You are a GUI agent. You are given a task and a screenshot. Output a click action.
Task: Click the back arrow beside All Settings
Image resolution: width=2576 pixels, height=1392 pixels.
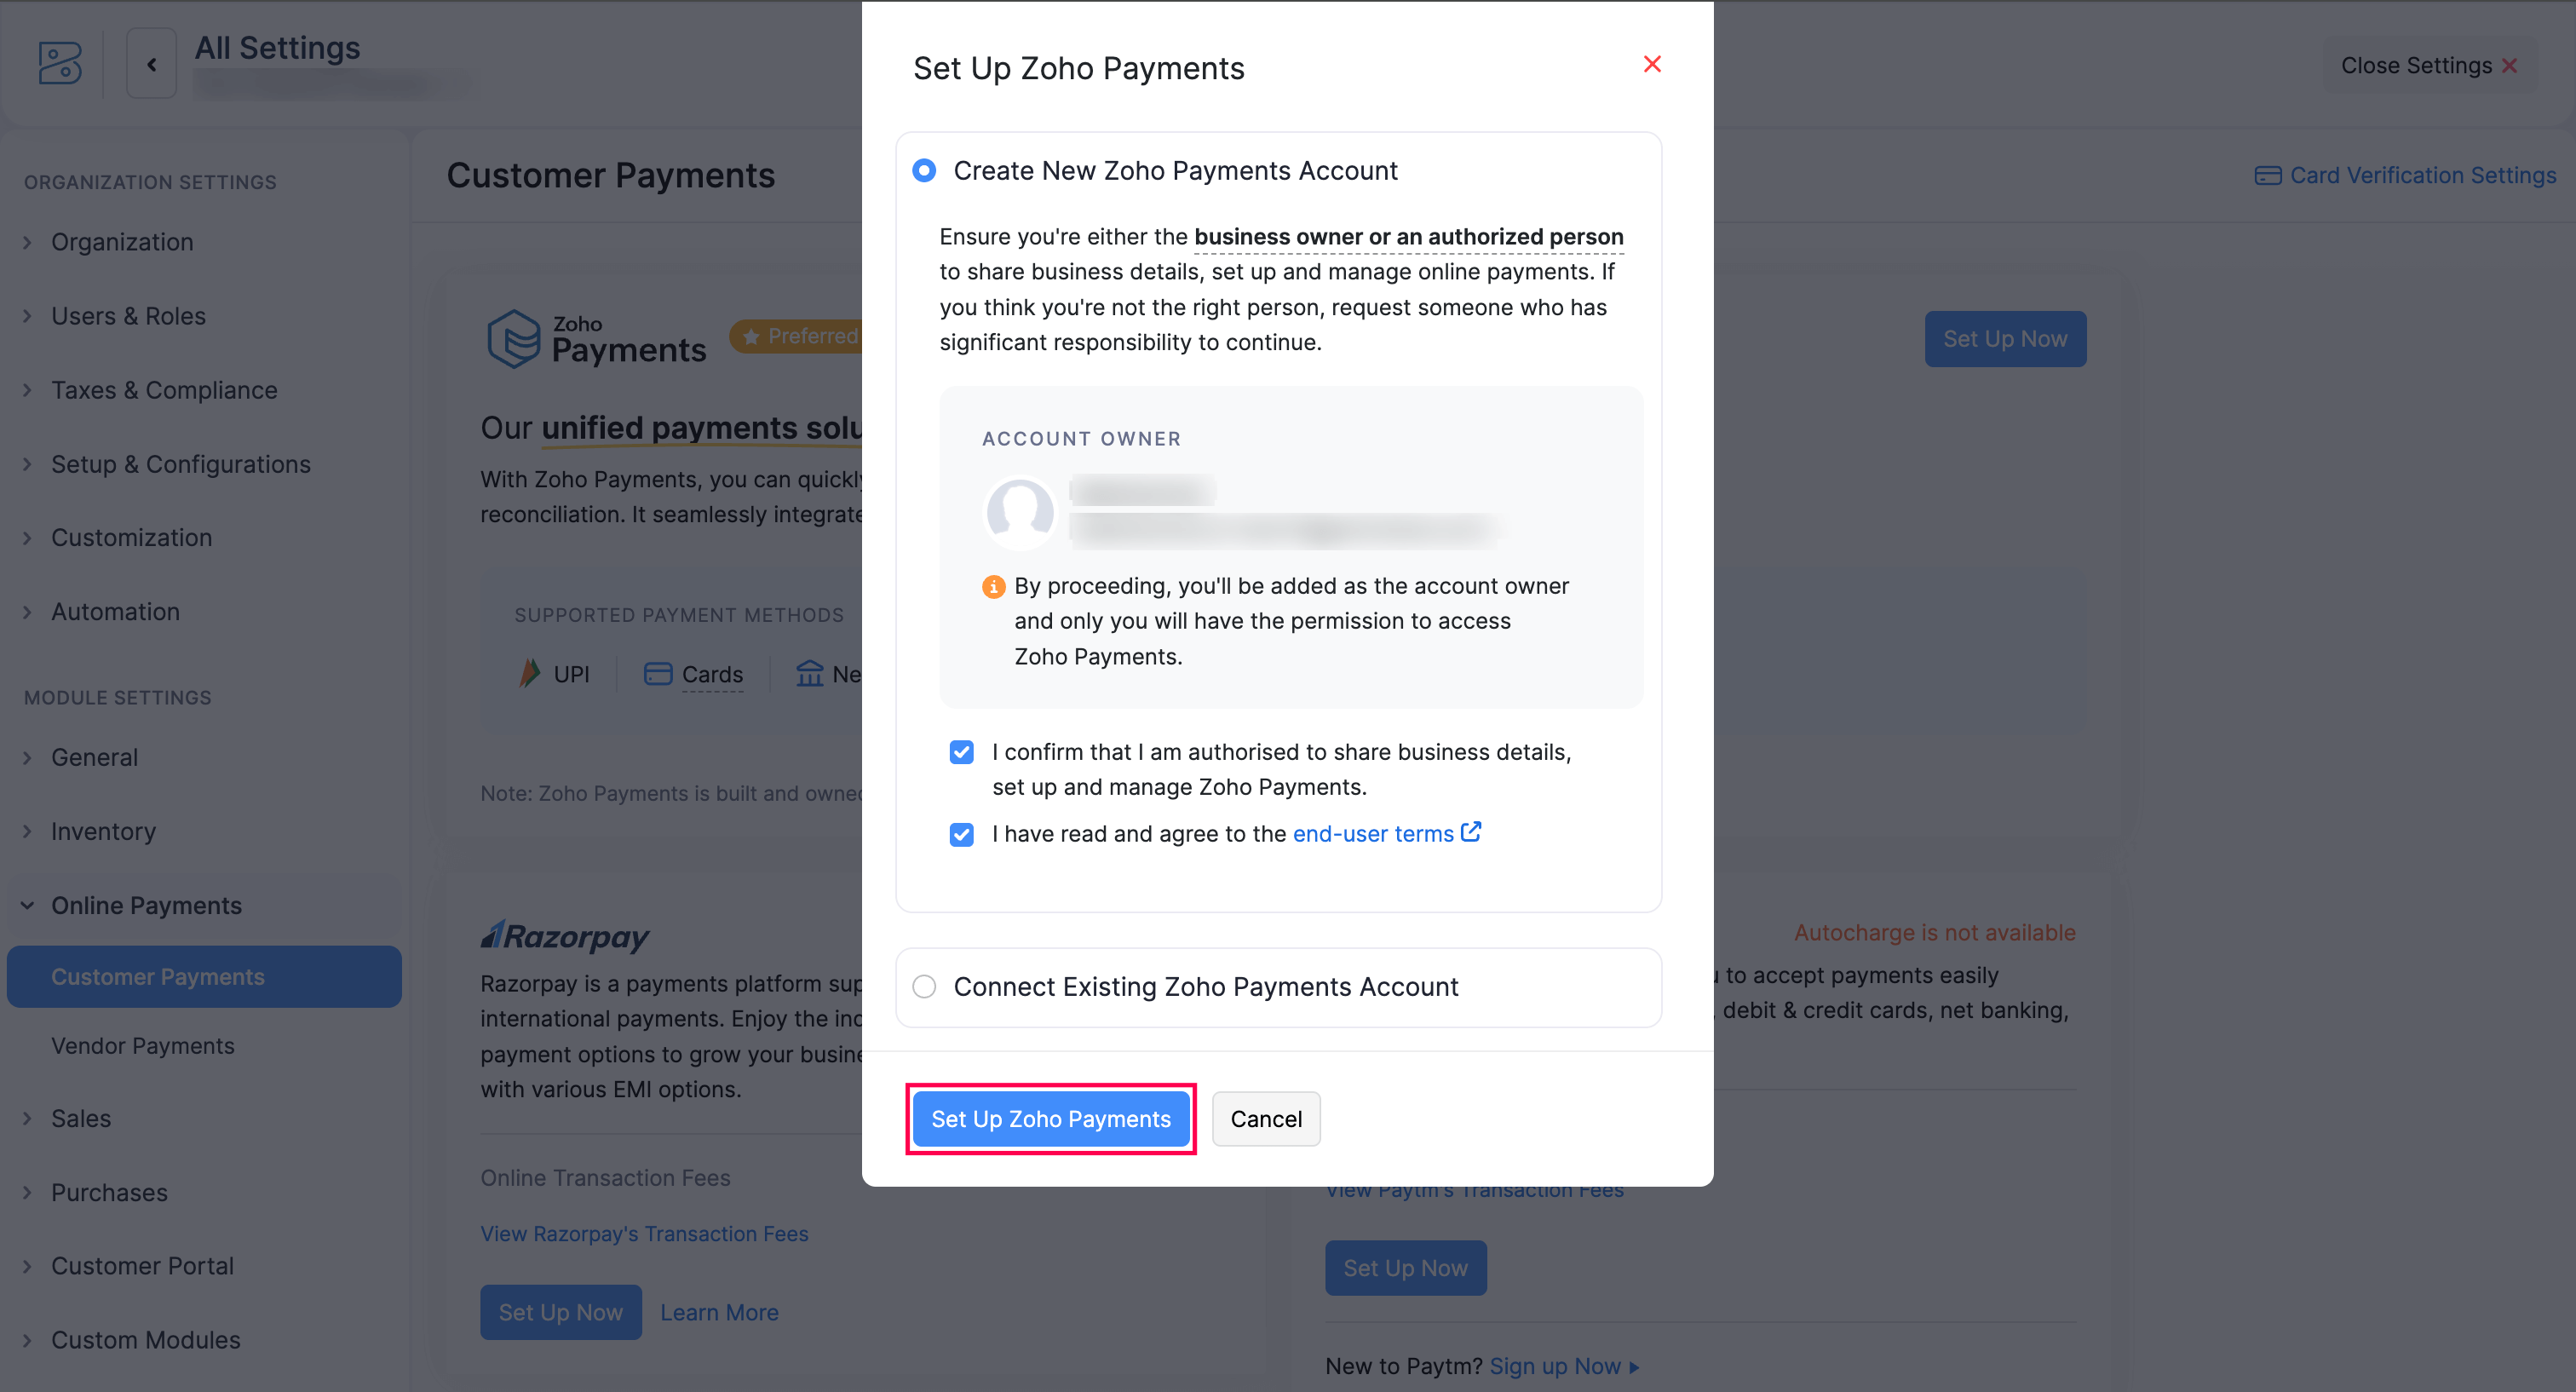pyautogui.click(x=152, y=64)
